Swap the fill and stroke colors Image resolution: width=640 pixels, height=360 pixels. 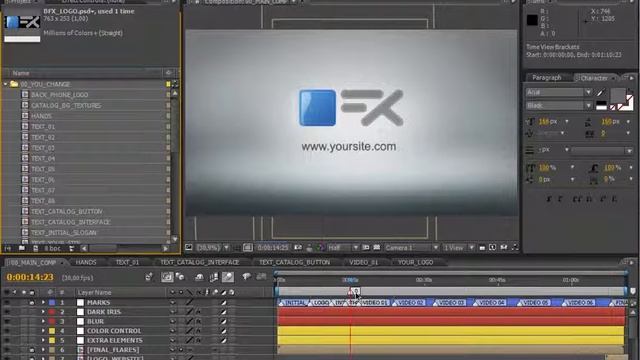coord(631,91)
